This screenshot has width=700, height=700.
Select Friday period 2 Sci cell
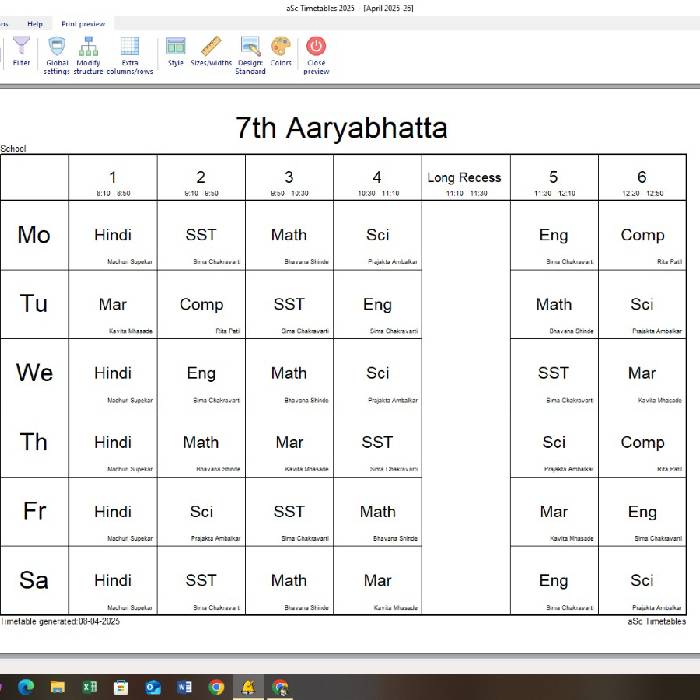click(201, 512)
